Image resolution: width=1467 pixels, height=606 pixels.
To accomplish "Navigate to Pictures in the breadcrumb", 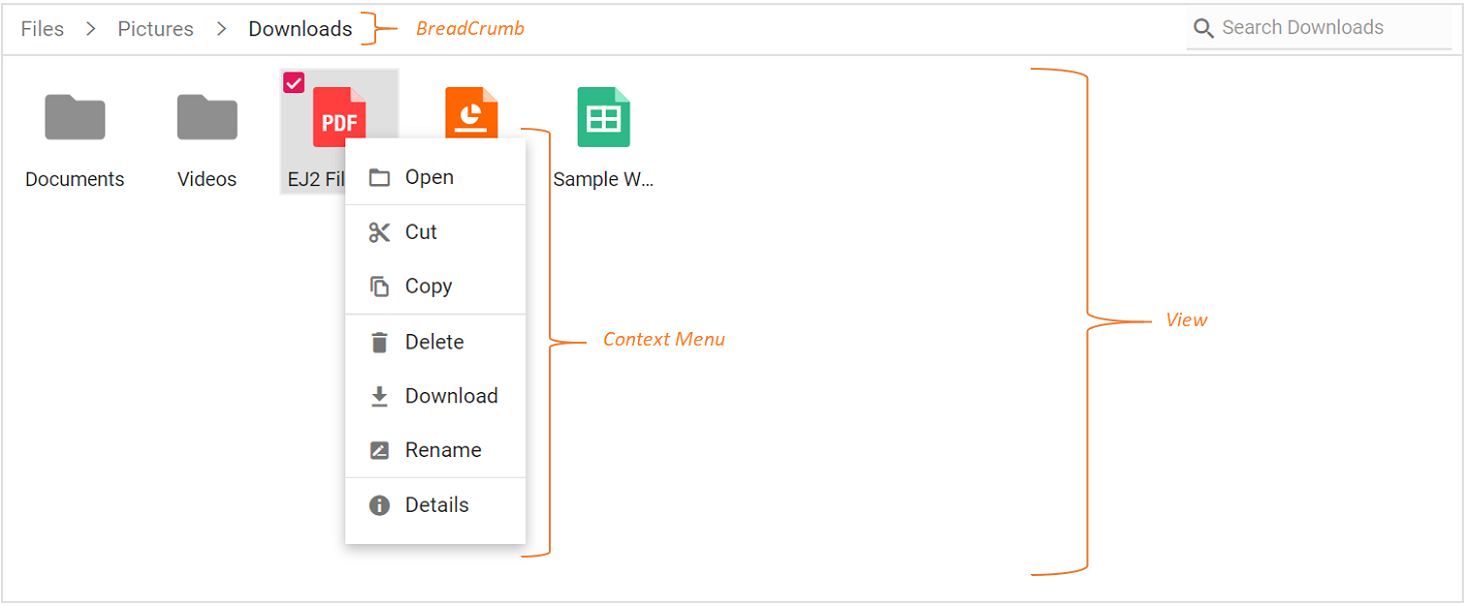I will [x=156, y=29].
